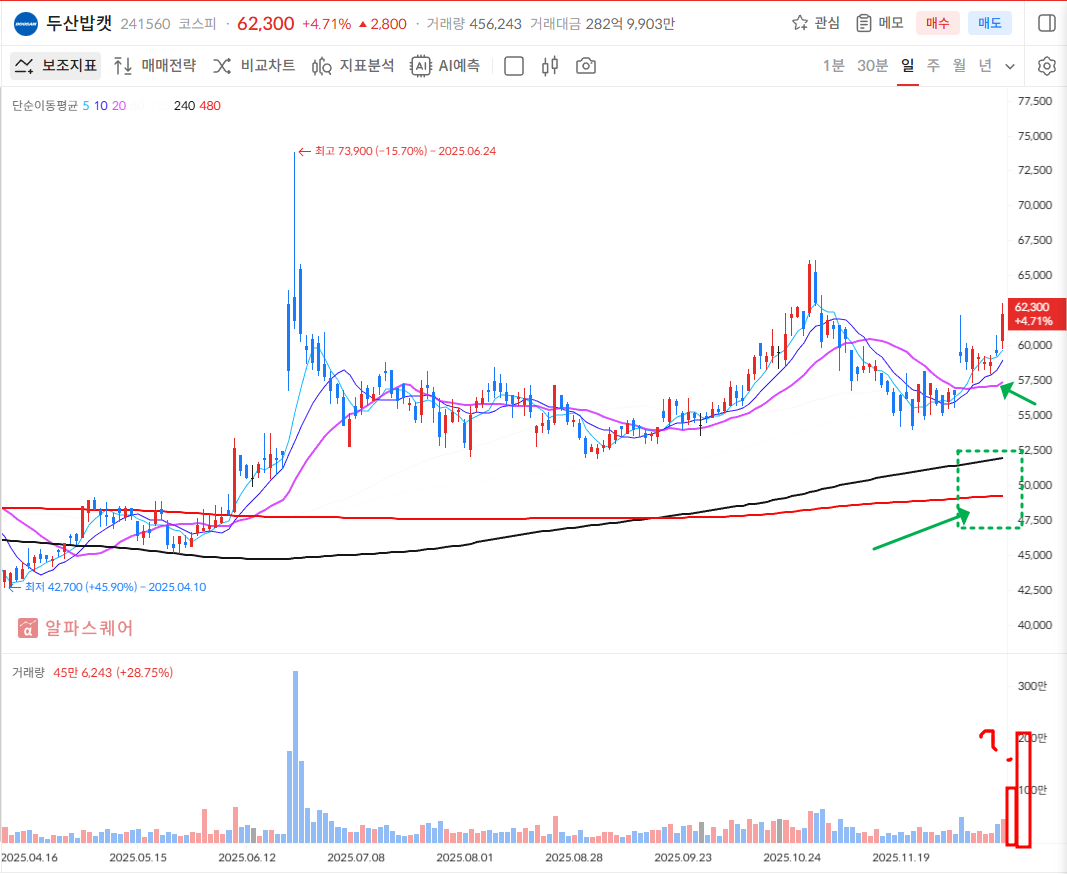Select the 480 moving average label
Viewport: 1067px width, 874px height.
tap(210, 106)
